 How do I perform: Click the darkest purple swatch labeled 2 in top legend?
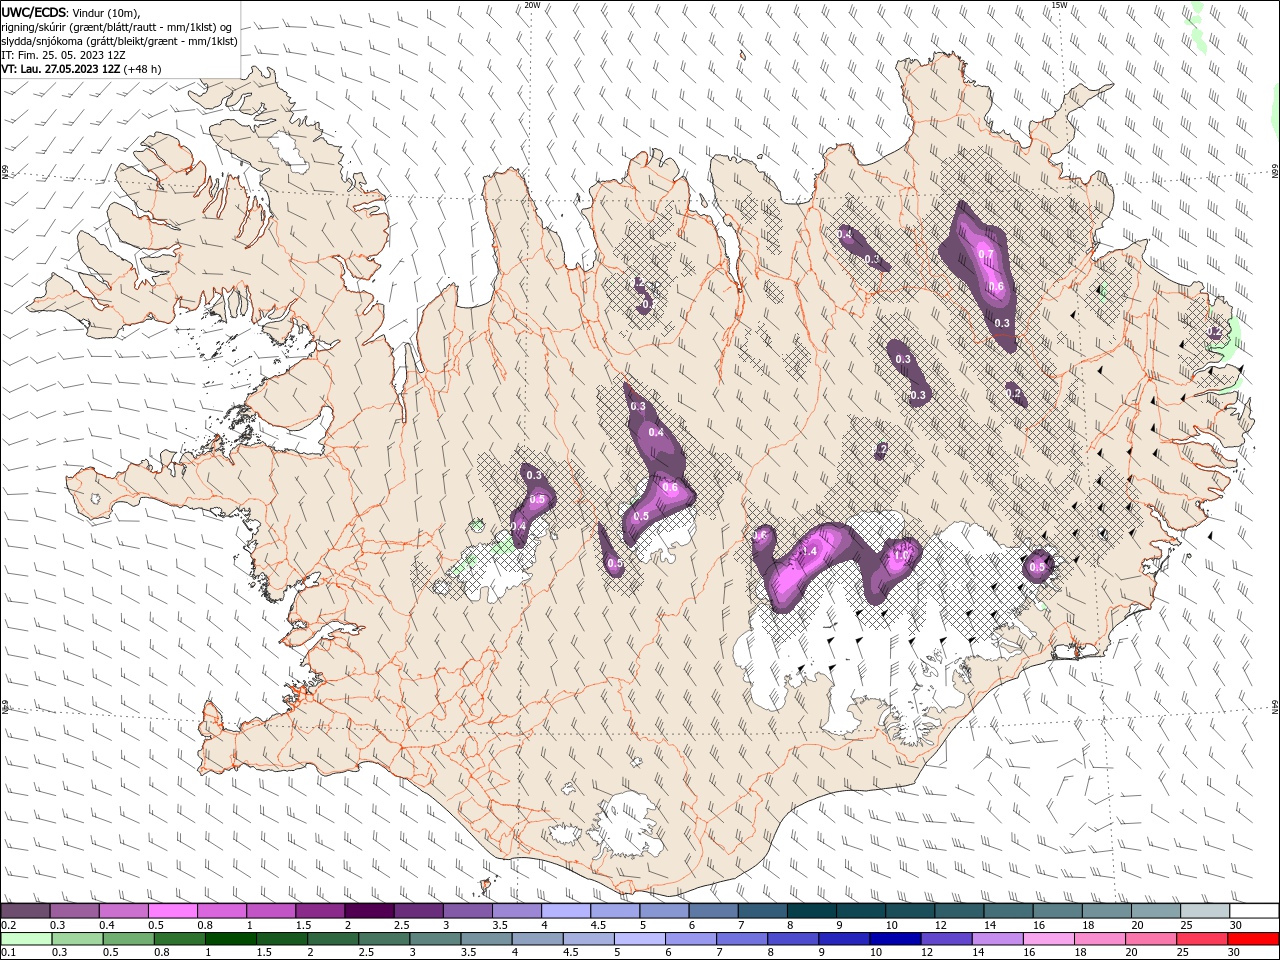tap(369, 911)
